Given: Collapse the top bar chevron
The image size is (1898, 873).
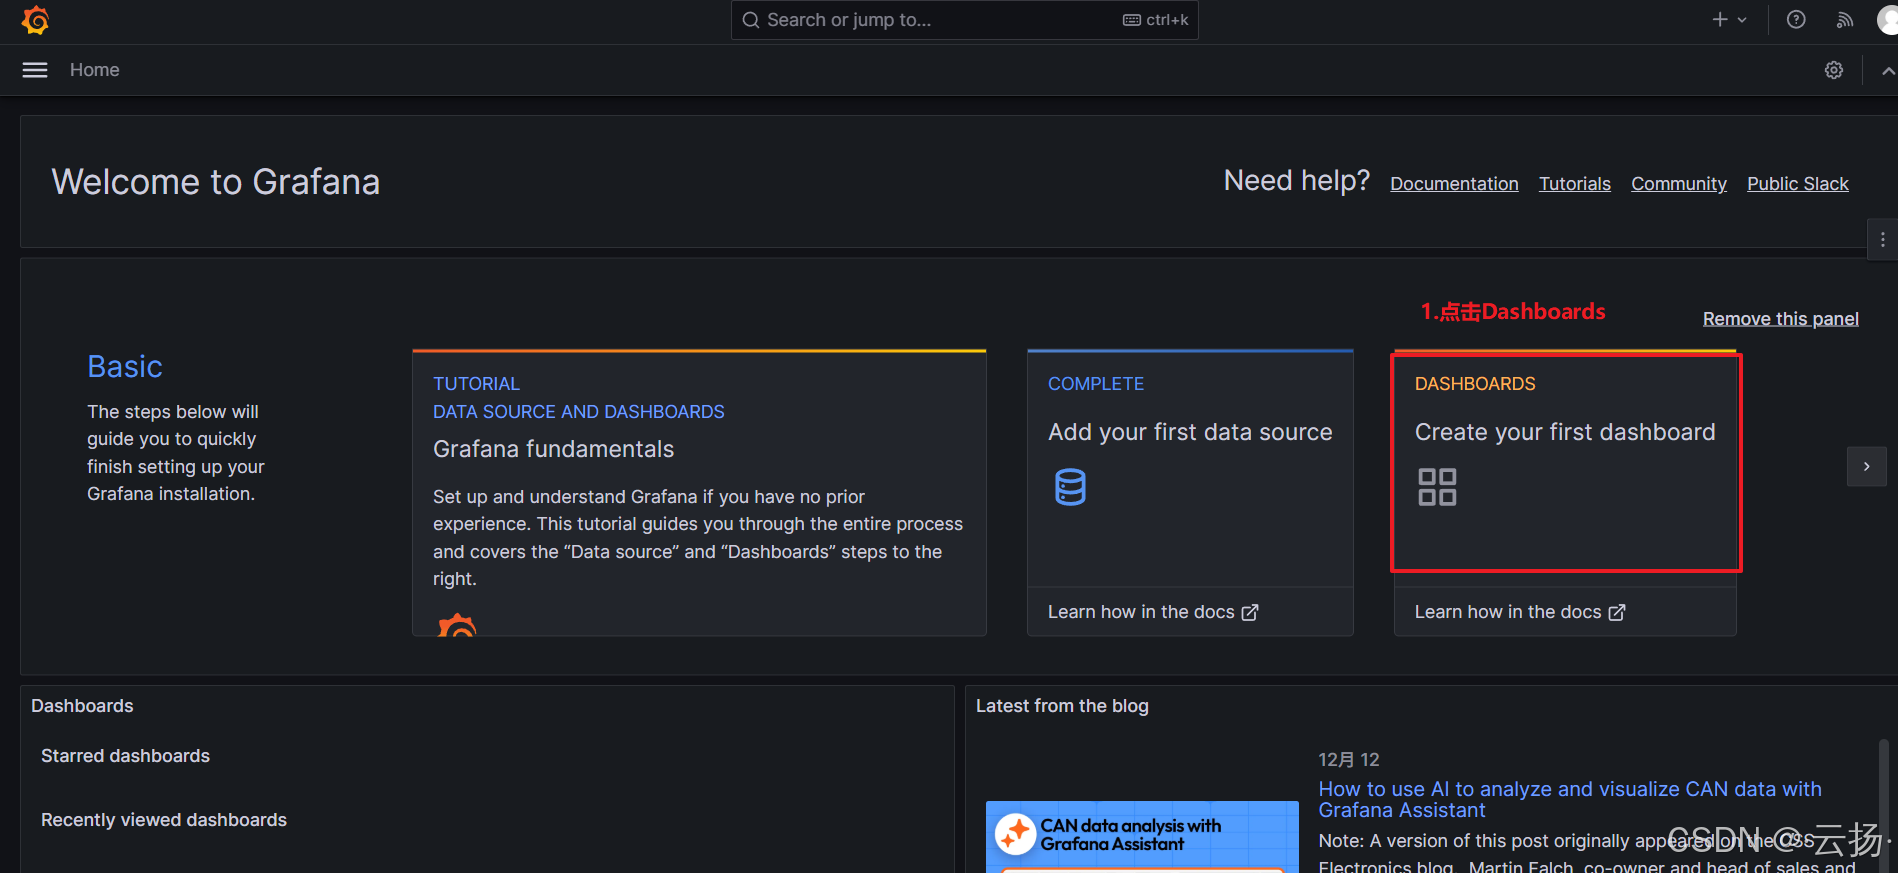Looking at the screenshot, I should [1887, 71].
